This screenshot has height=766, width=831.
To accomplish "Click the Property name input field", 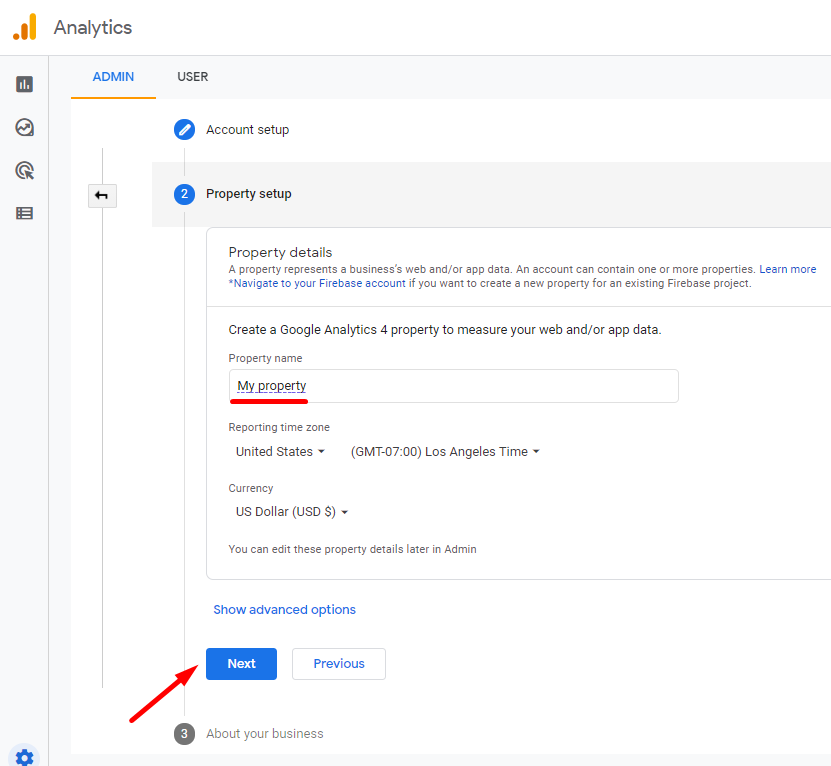I will 454,386.
